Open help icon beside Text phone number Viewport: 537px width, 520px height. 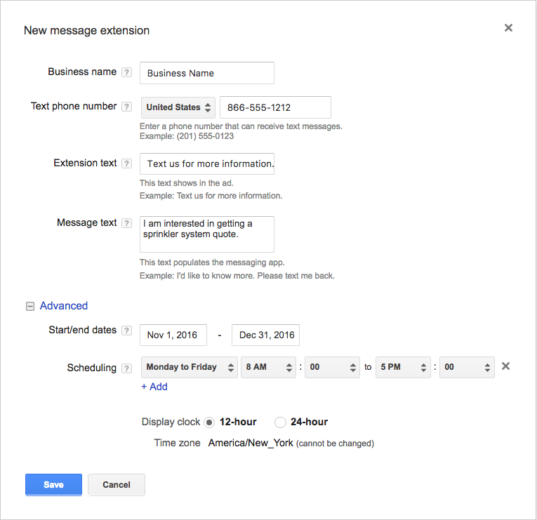(x=127, y=107)
